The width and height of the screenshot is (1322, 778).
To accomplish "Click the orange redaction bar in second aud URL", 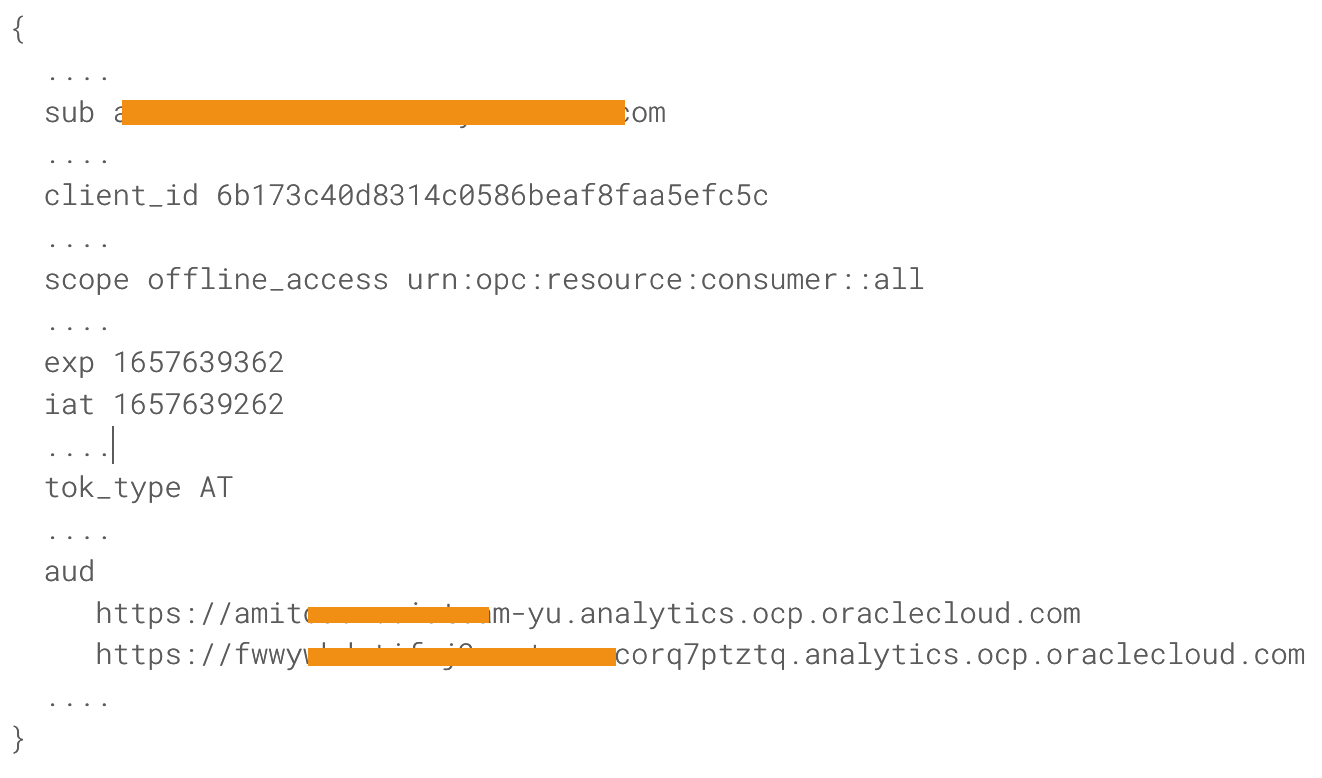I will (x=461, y=656).
